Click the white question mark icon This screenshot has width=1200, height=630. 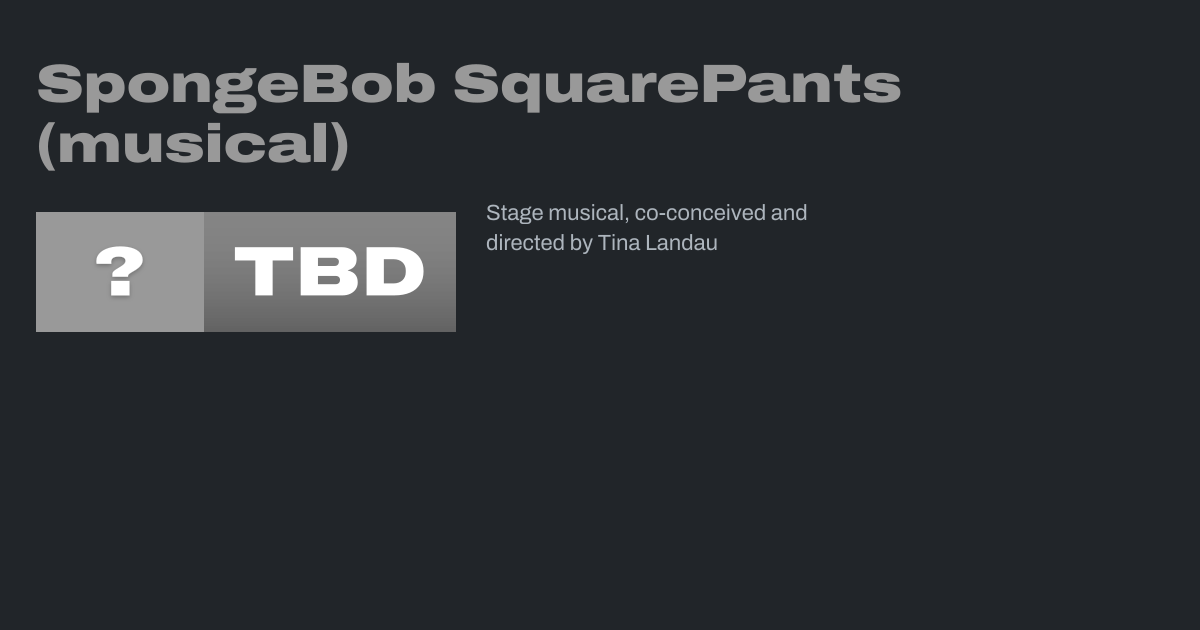coord(120,272)
